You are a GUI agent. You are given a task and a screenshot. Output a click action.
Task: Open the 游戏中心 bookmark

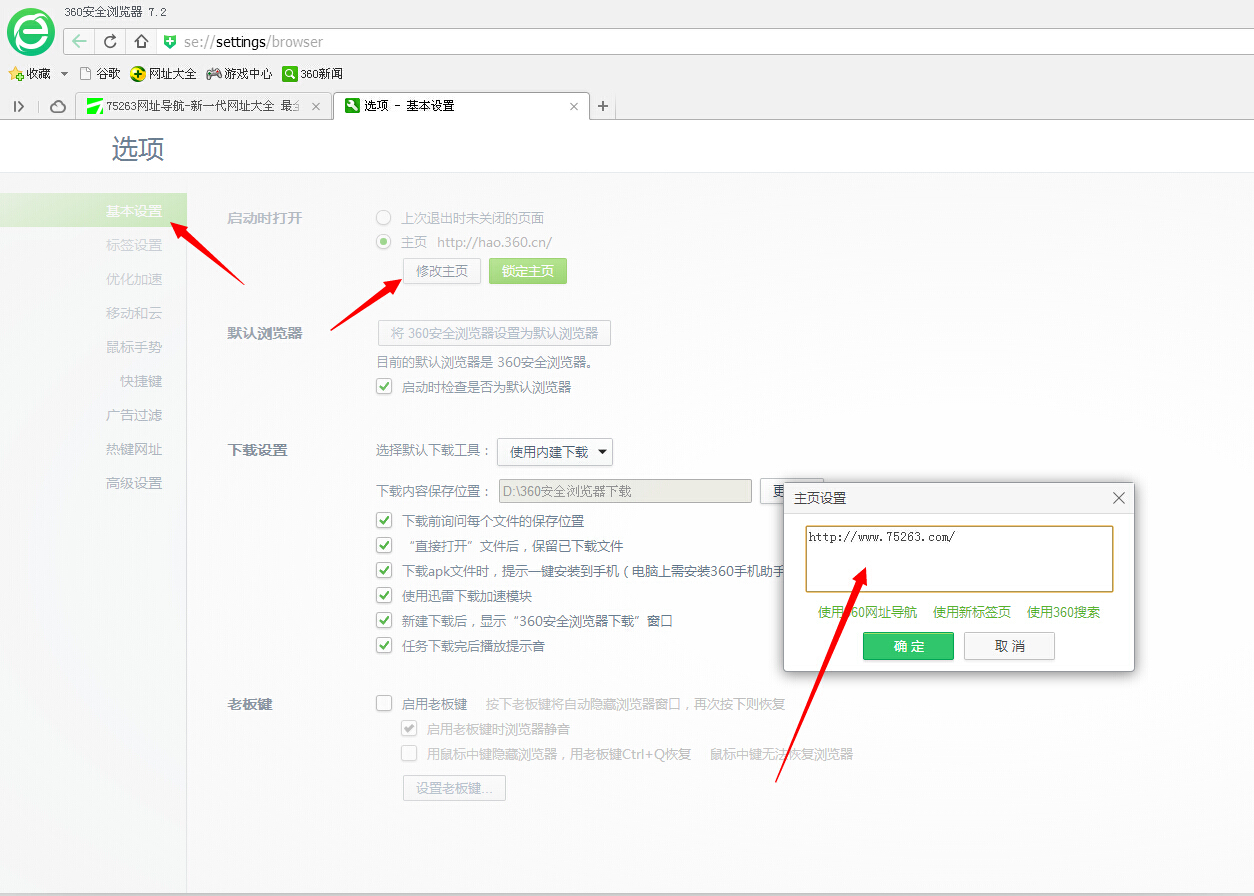[239, 74]
